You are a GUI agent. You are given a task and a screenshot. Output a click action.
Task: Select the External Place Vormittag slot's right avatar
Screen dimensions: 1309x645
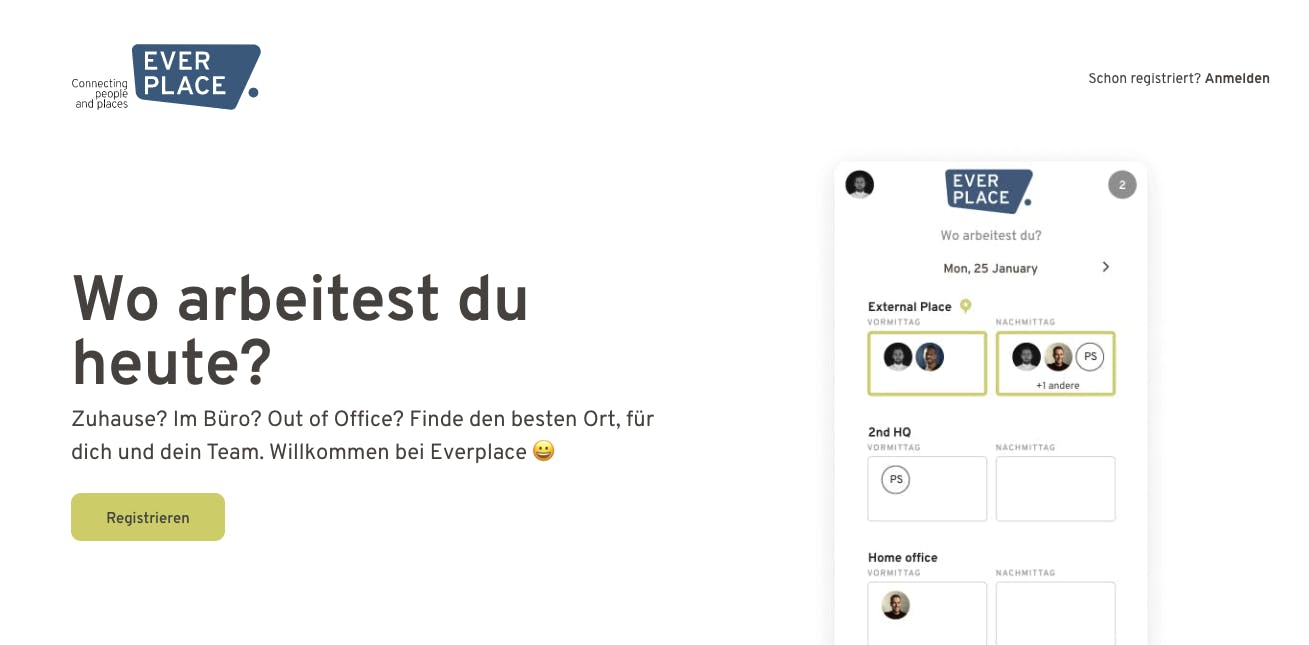coord(930,357)
